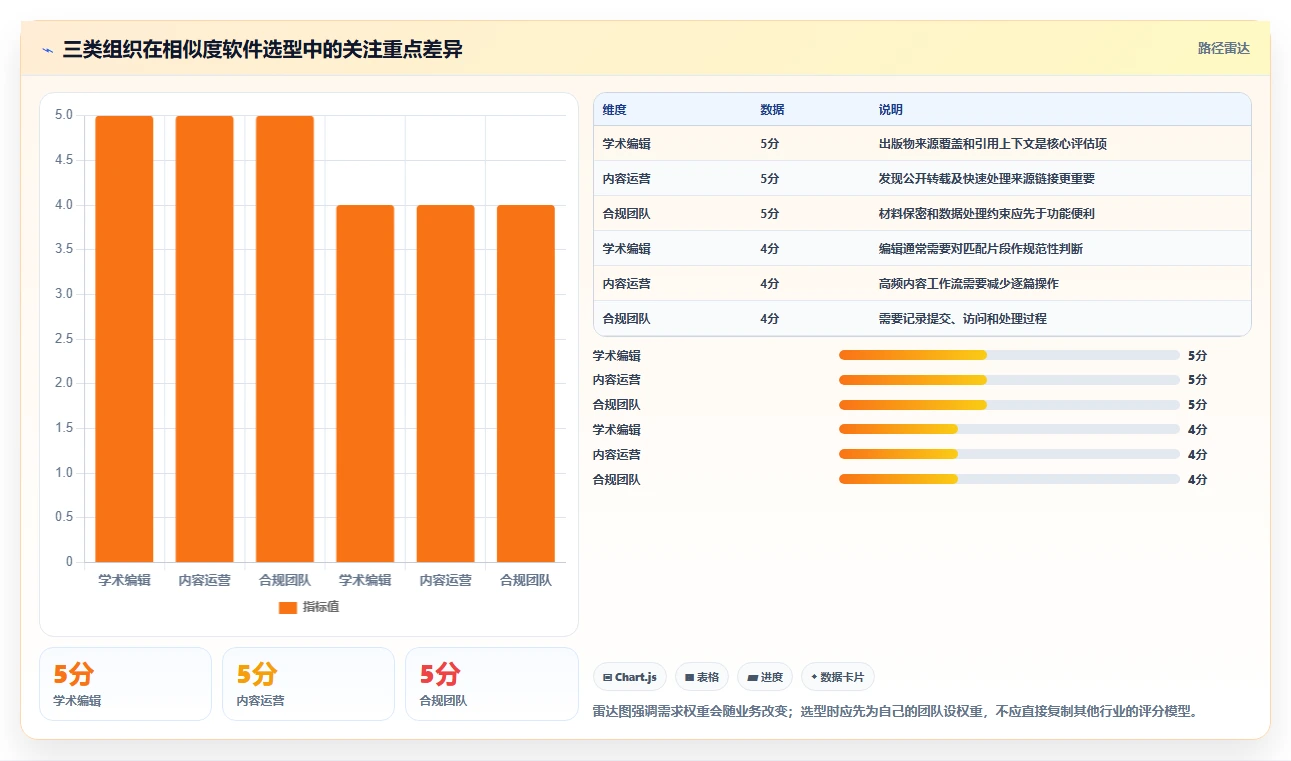Click the 0.5 label on the chart's y-axis
1291x761 pixels.
coord(63,517)
